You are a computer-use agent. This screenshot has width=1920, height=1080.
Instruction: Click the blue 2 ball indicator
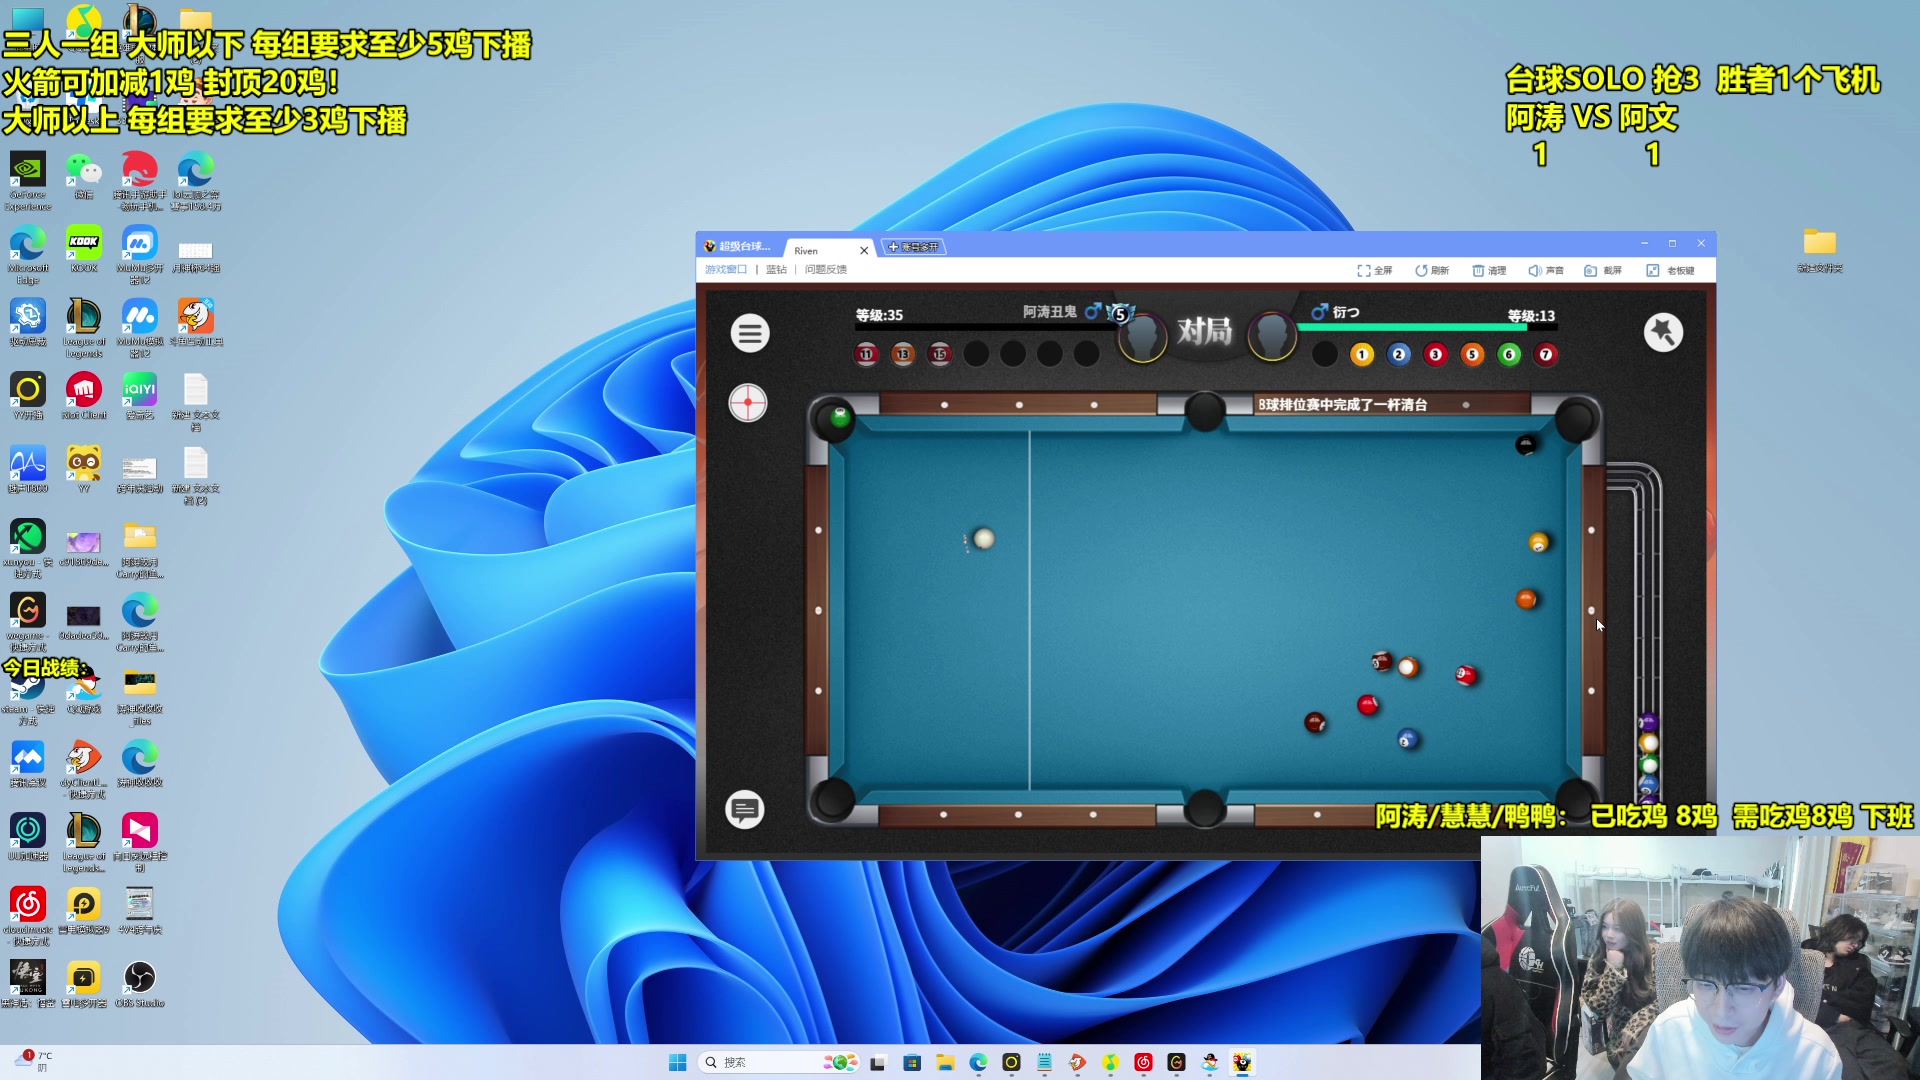[1399, 354]
